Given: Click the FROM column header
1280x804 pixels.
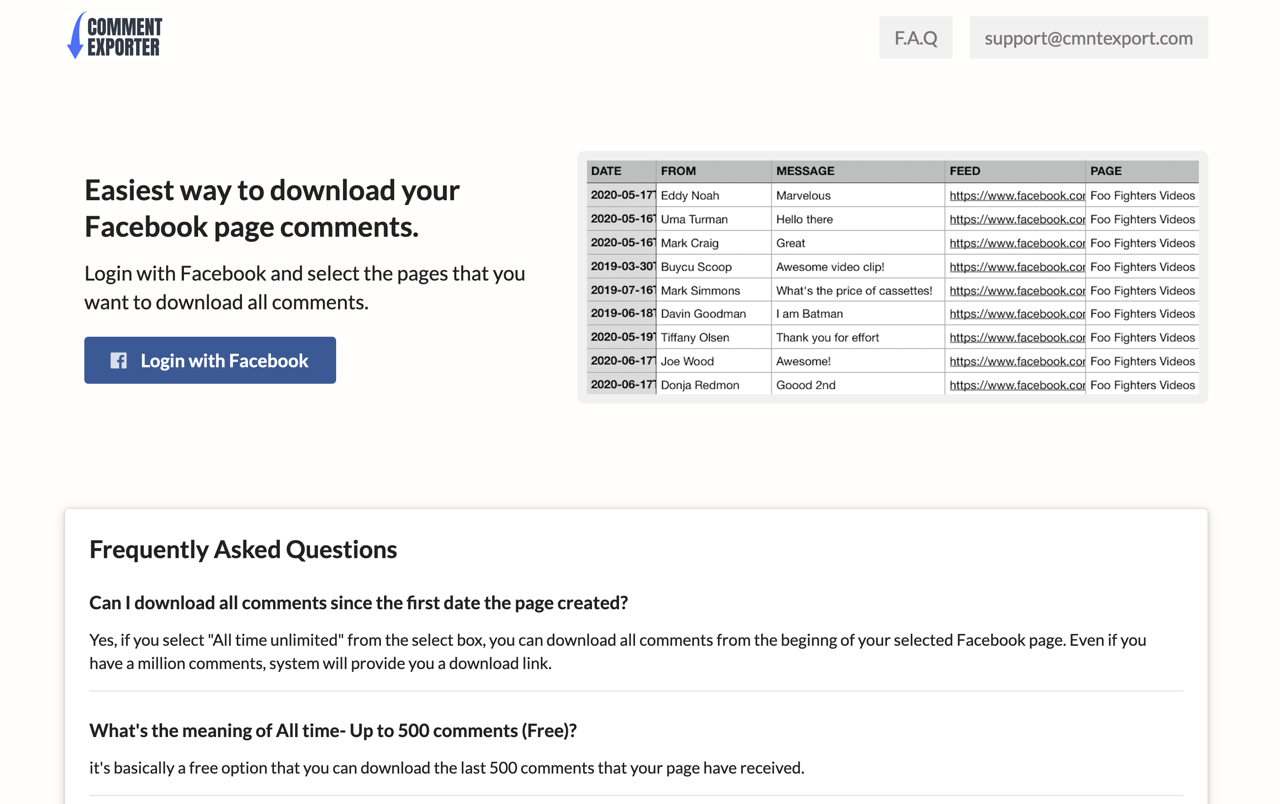Looking at the screenshot, I should 714,171.
